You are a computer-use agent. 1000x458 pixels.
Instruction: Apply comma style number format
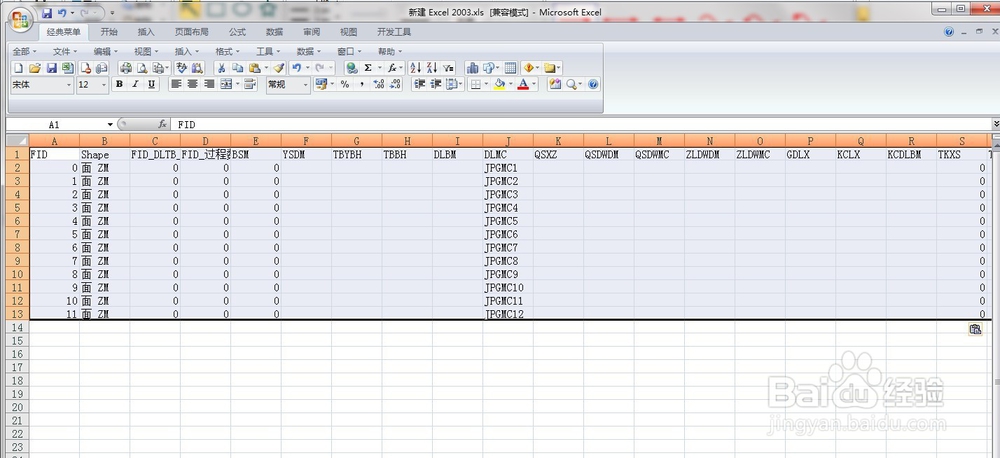pos(362,84)
